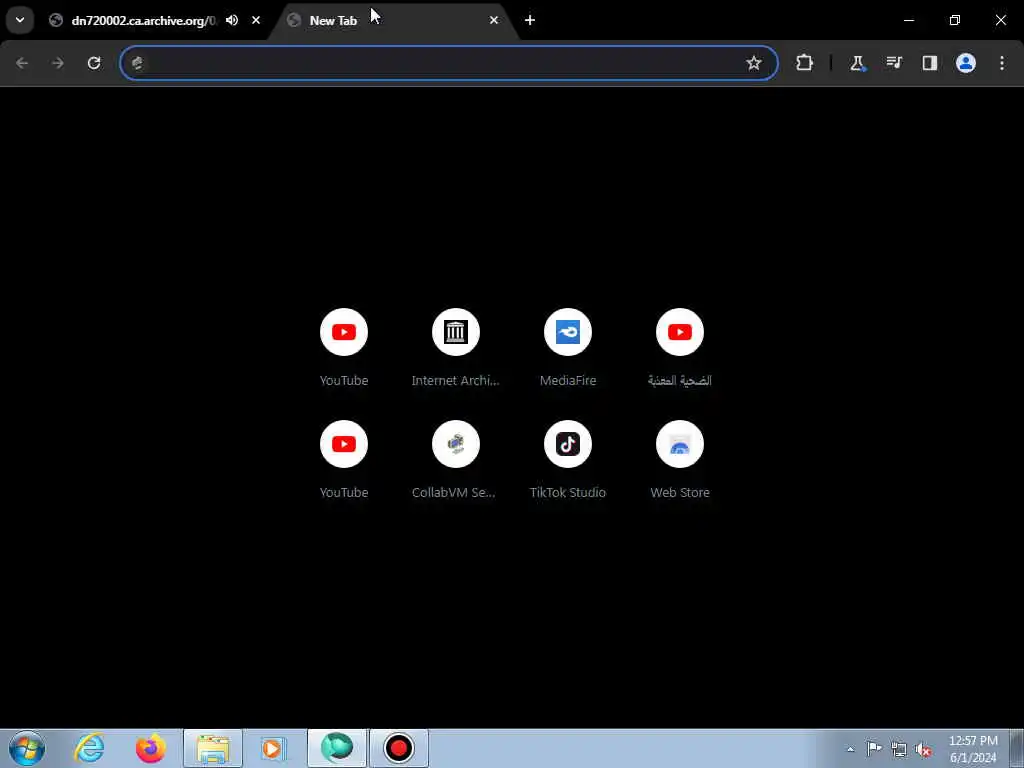The width and height of the screenshot is (1024, 768).
Task: Open the MediaFire shortcut
Action: click(568, 347)
